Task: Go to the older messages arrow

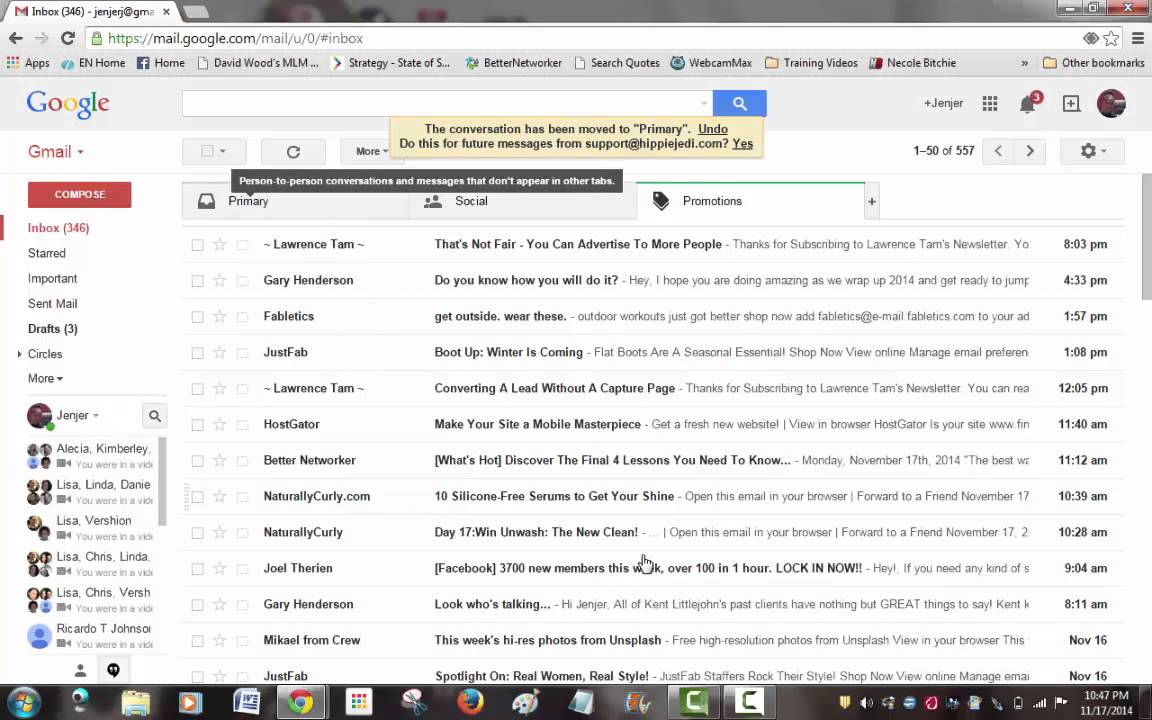Action: pyautogui.click(x=1029, y=151)
